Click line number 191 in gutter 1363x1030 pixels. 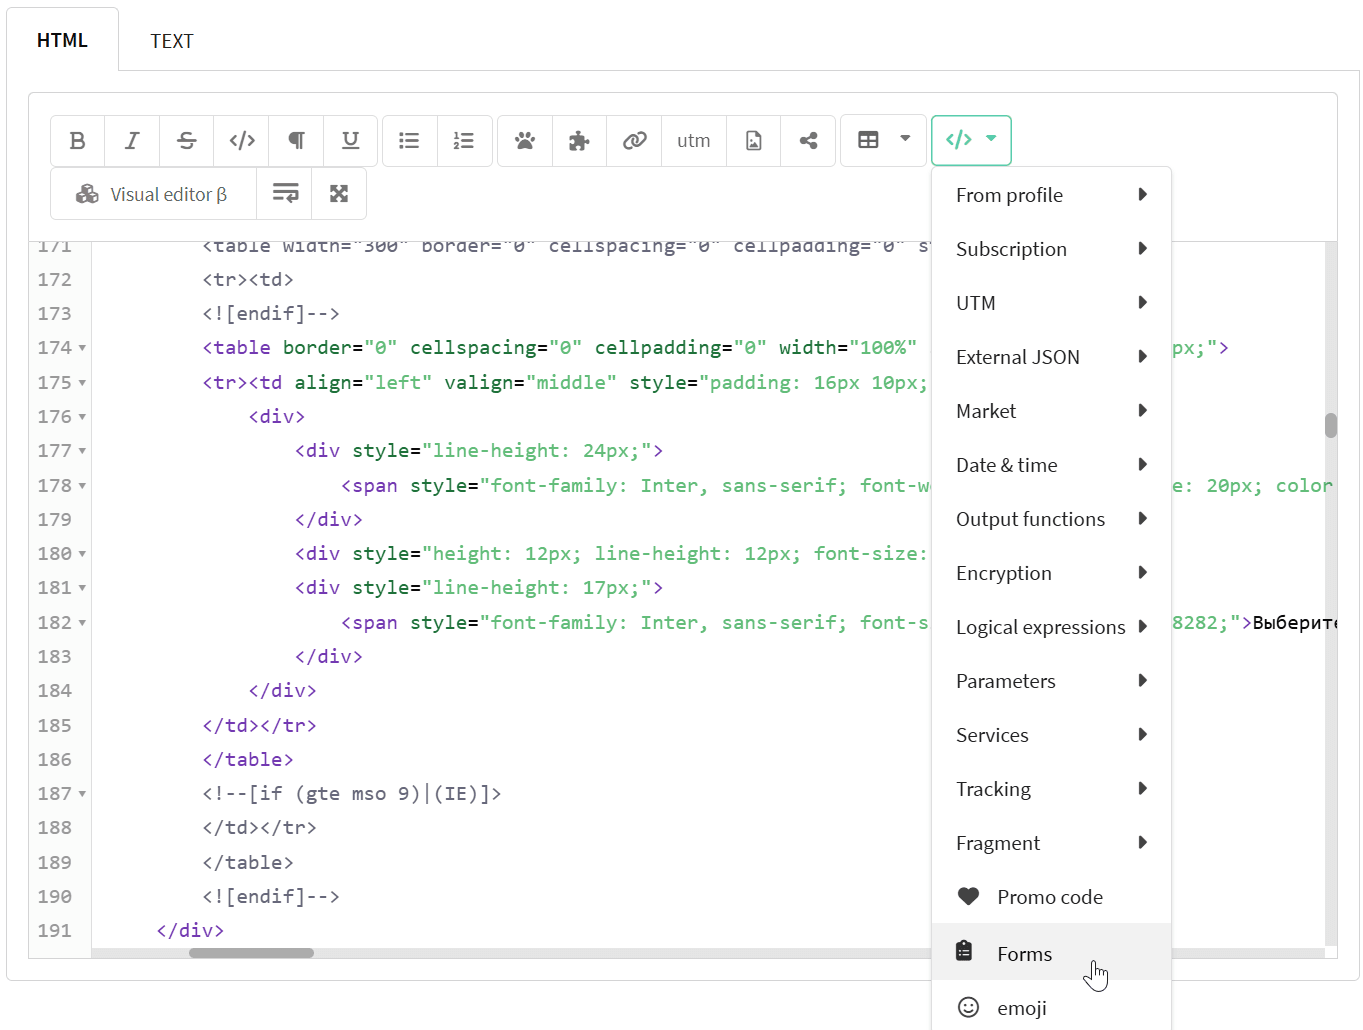point(55,930)
